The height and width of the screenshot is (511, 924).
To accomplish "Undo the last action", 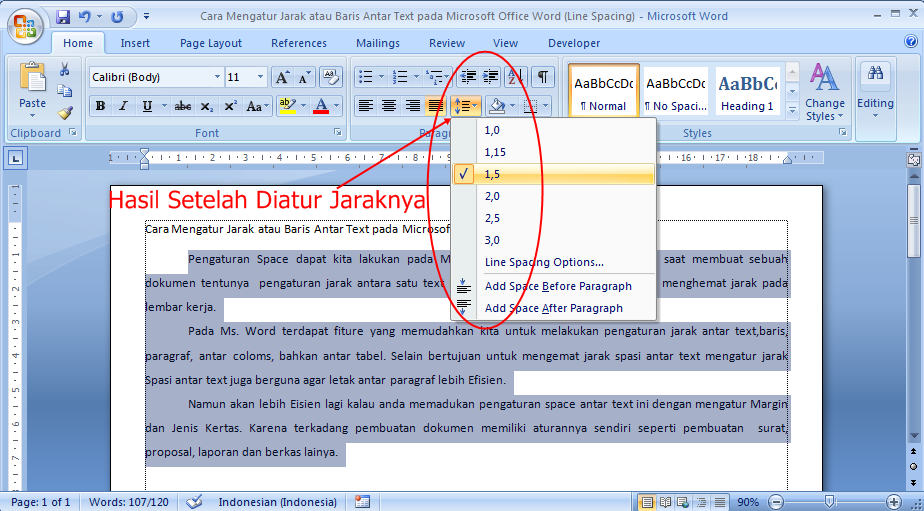I will (85, 17).
